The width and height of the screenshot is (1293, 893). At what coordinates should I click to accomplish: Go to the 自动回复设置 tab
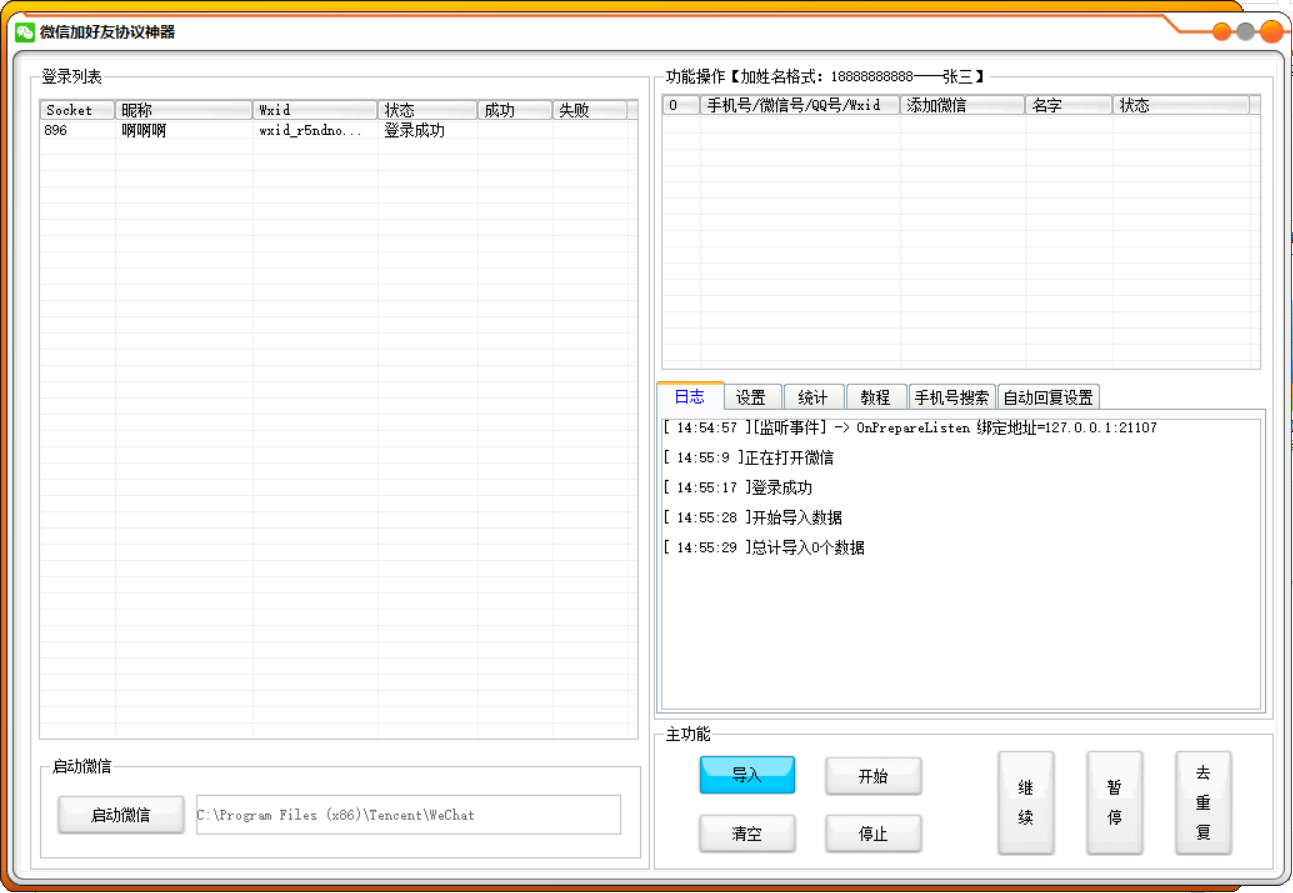(x=1048, y=398)
